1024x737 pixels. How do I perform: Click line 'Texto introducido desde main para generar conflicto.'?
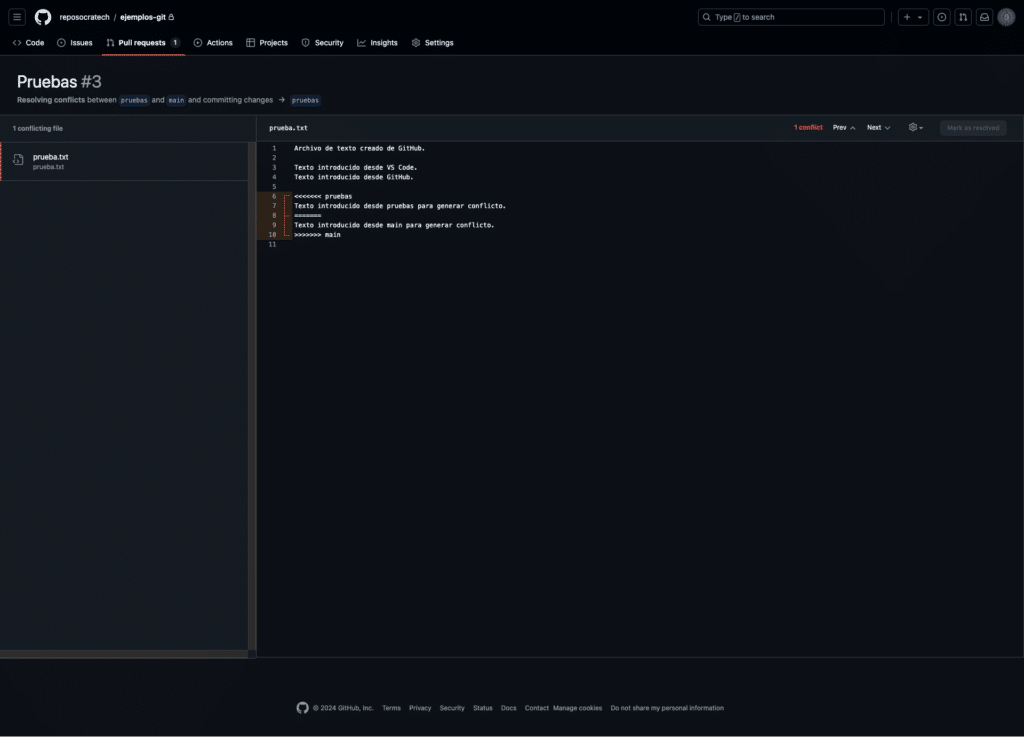394,225
